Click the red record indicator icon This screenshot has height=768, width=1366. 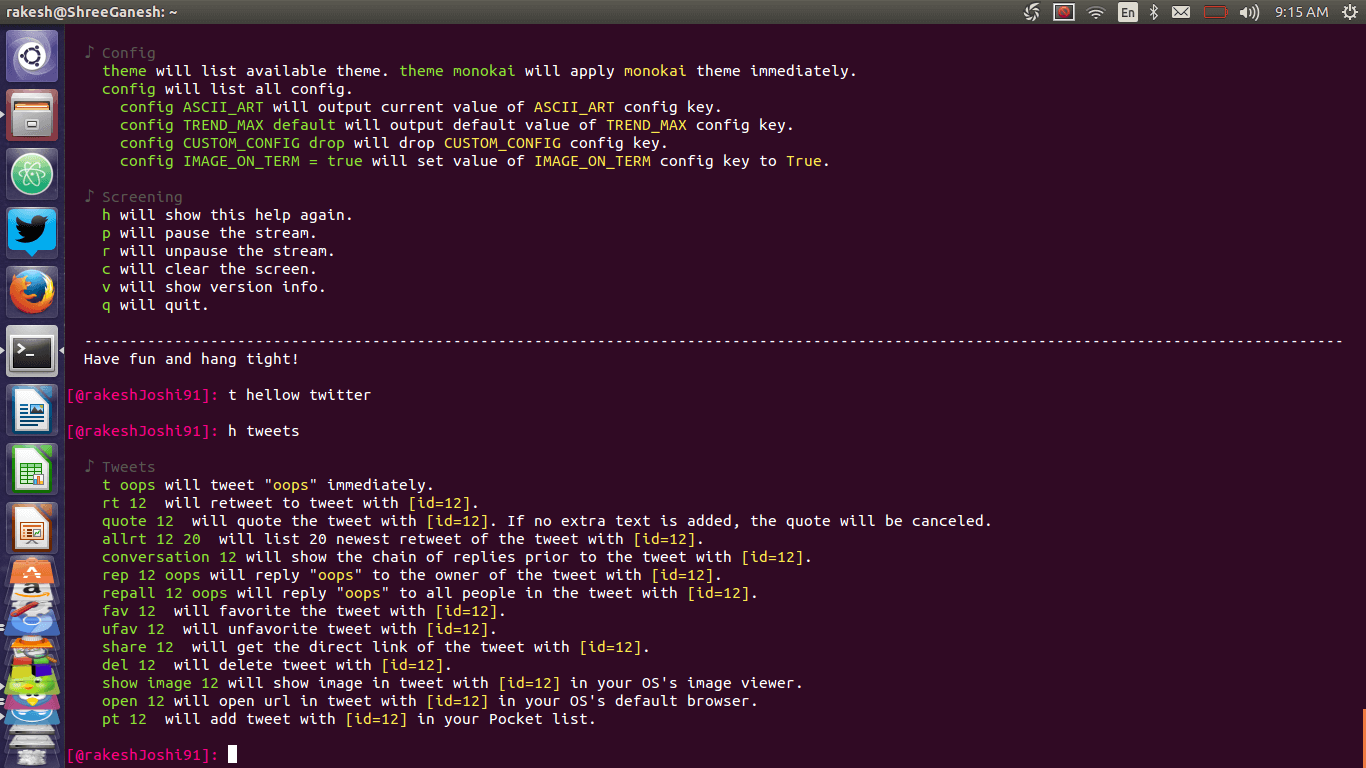click(x=1064, y=12)
